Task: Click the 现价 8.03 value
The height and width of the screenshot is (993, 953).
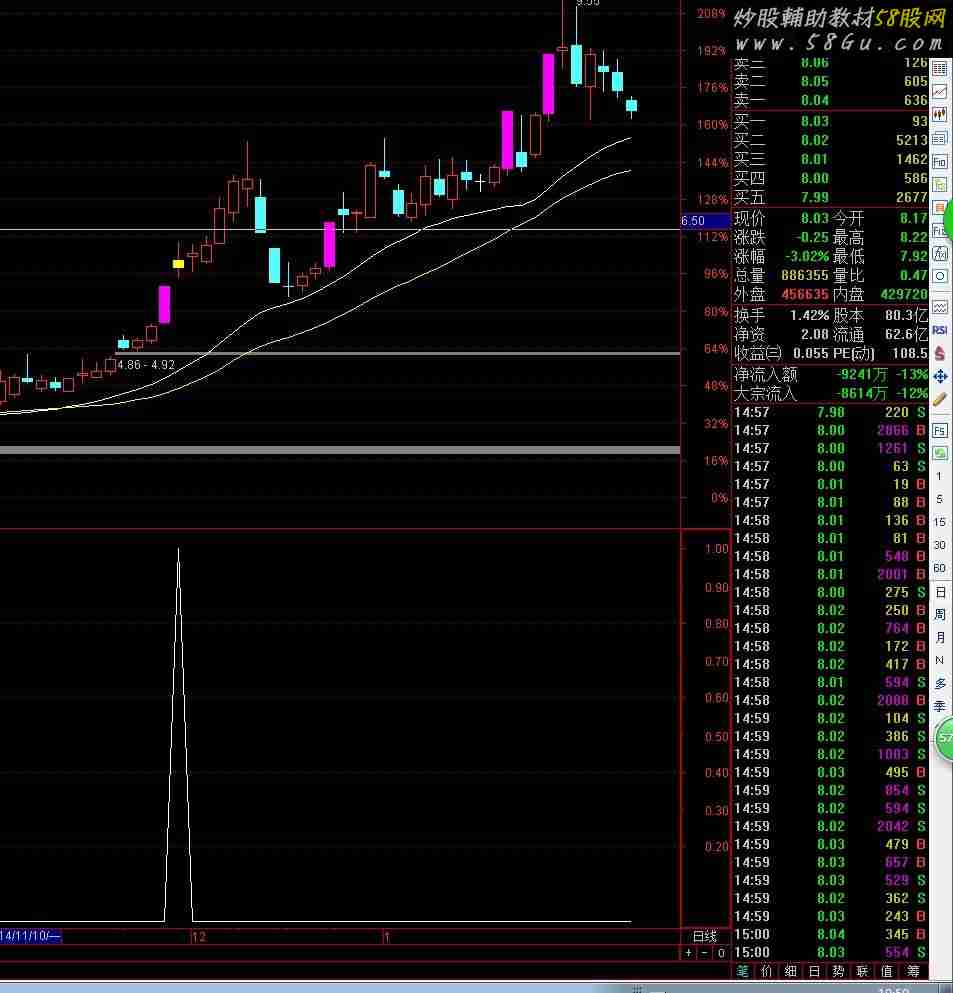Action: click(814, 218)
